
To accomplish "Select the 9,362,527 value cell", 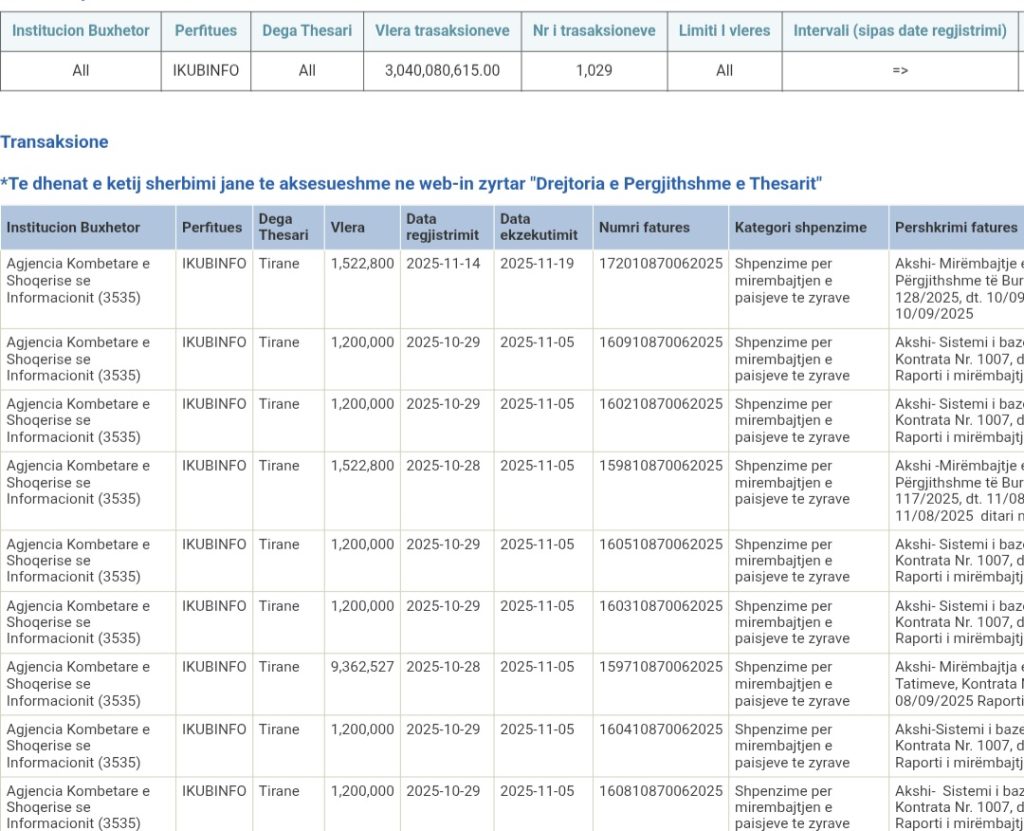I will [x=362, y=667].
